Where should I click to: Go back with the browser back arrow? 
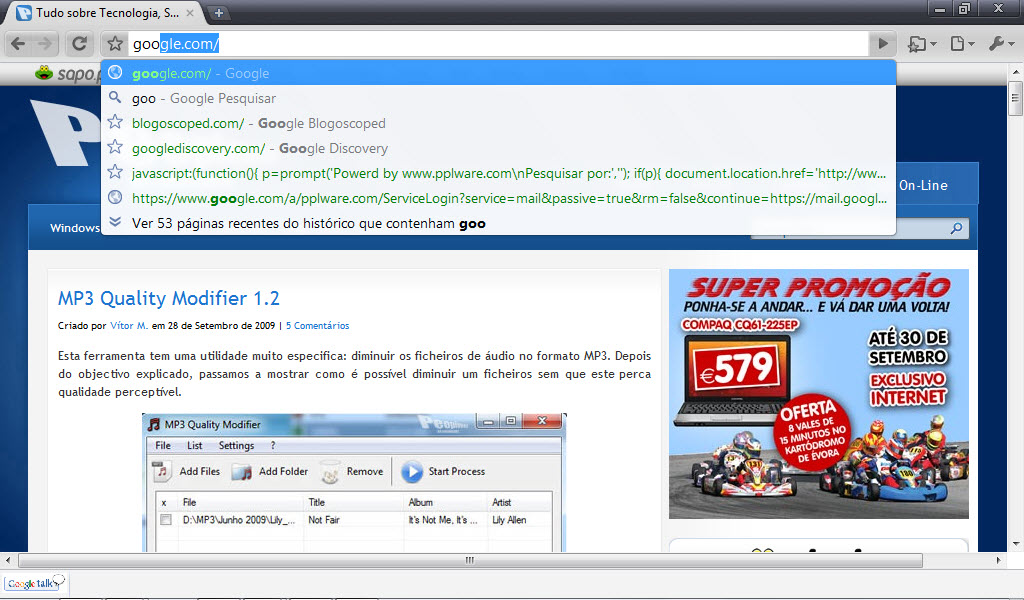(x=18, y=44)
